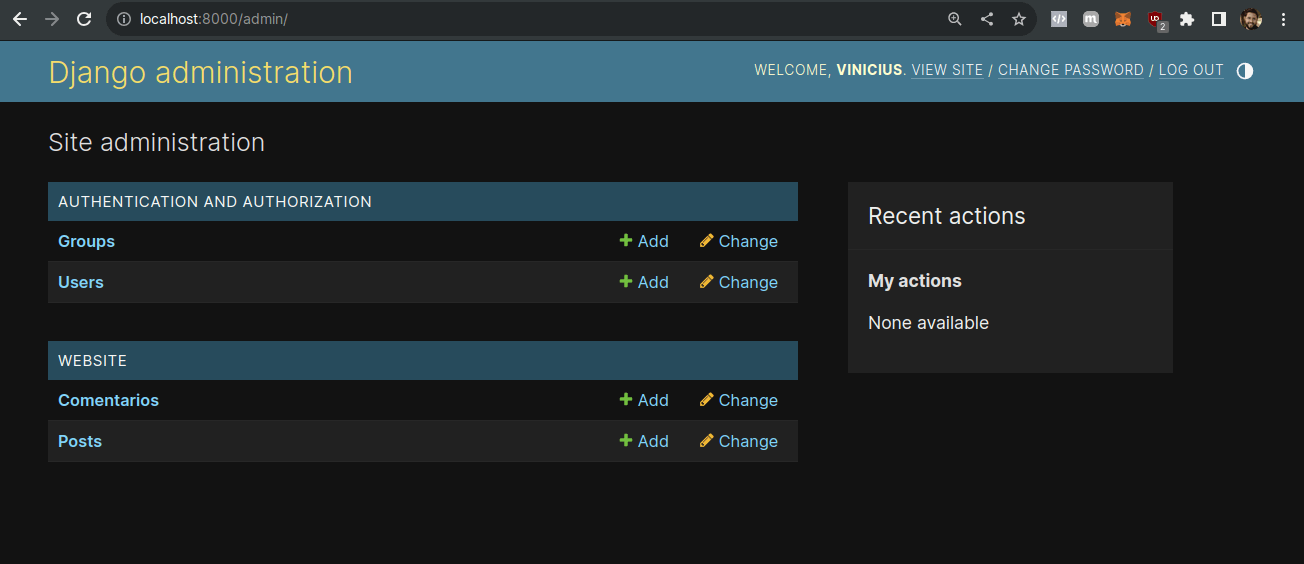Click the user profile avatar

pyautogui.click(x=1251, y=19)
